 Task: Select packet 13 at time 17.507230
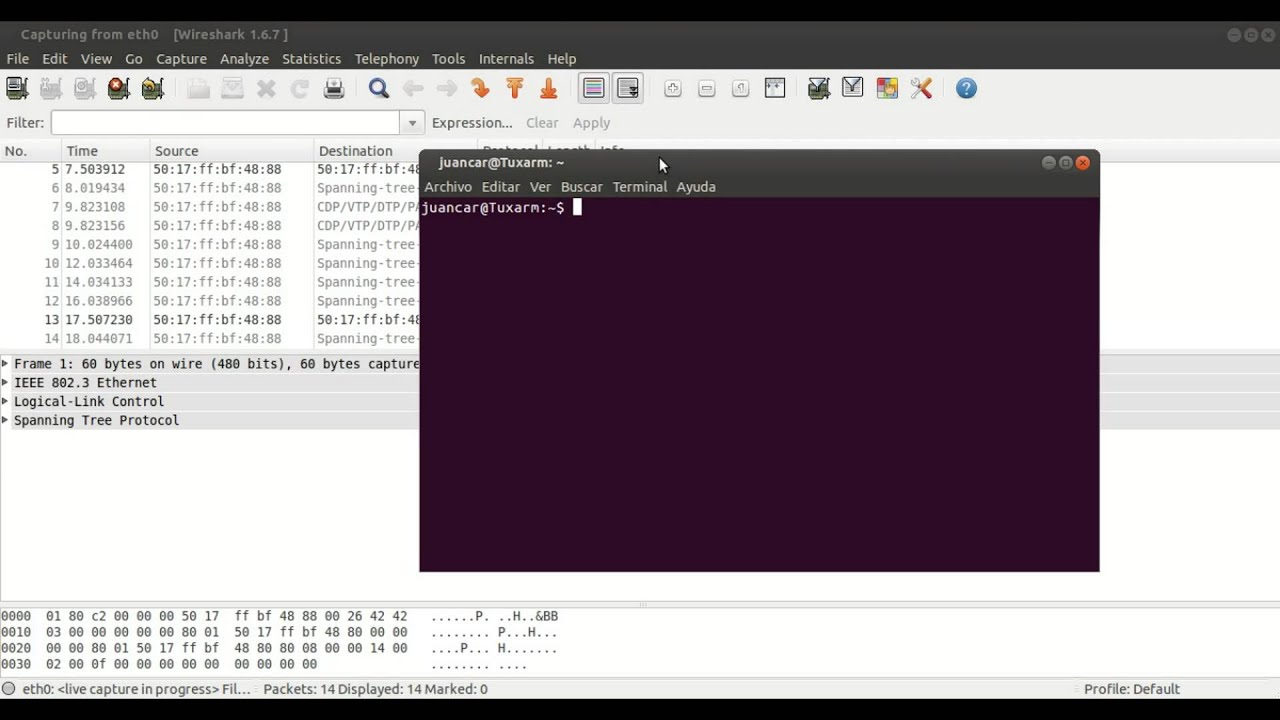[210, 320]
